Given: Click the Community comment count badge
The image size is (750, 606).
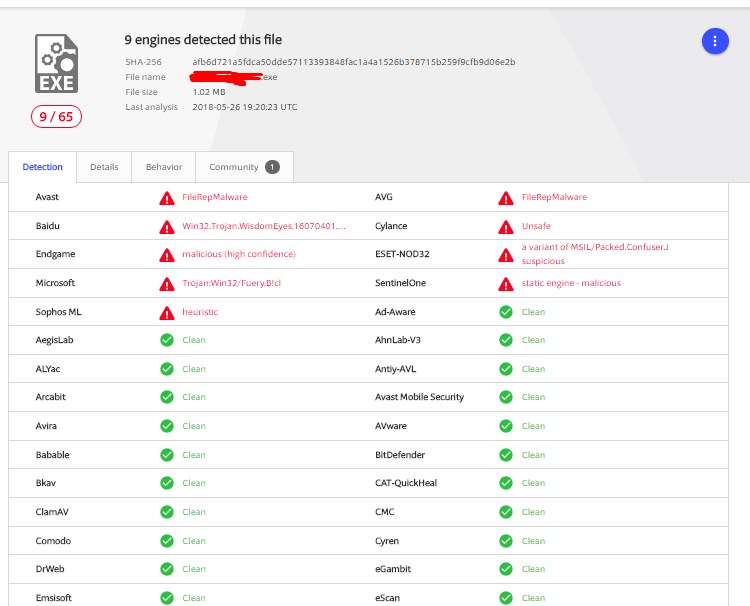Looking at the screenshot, I should click(272, 167).
